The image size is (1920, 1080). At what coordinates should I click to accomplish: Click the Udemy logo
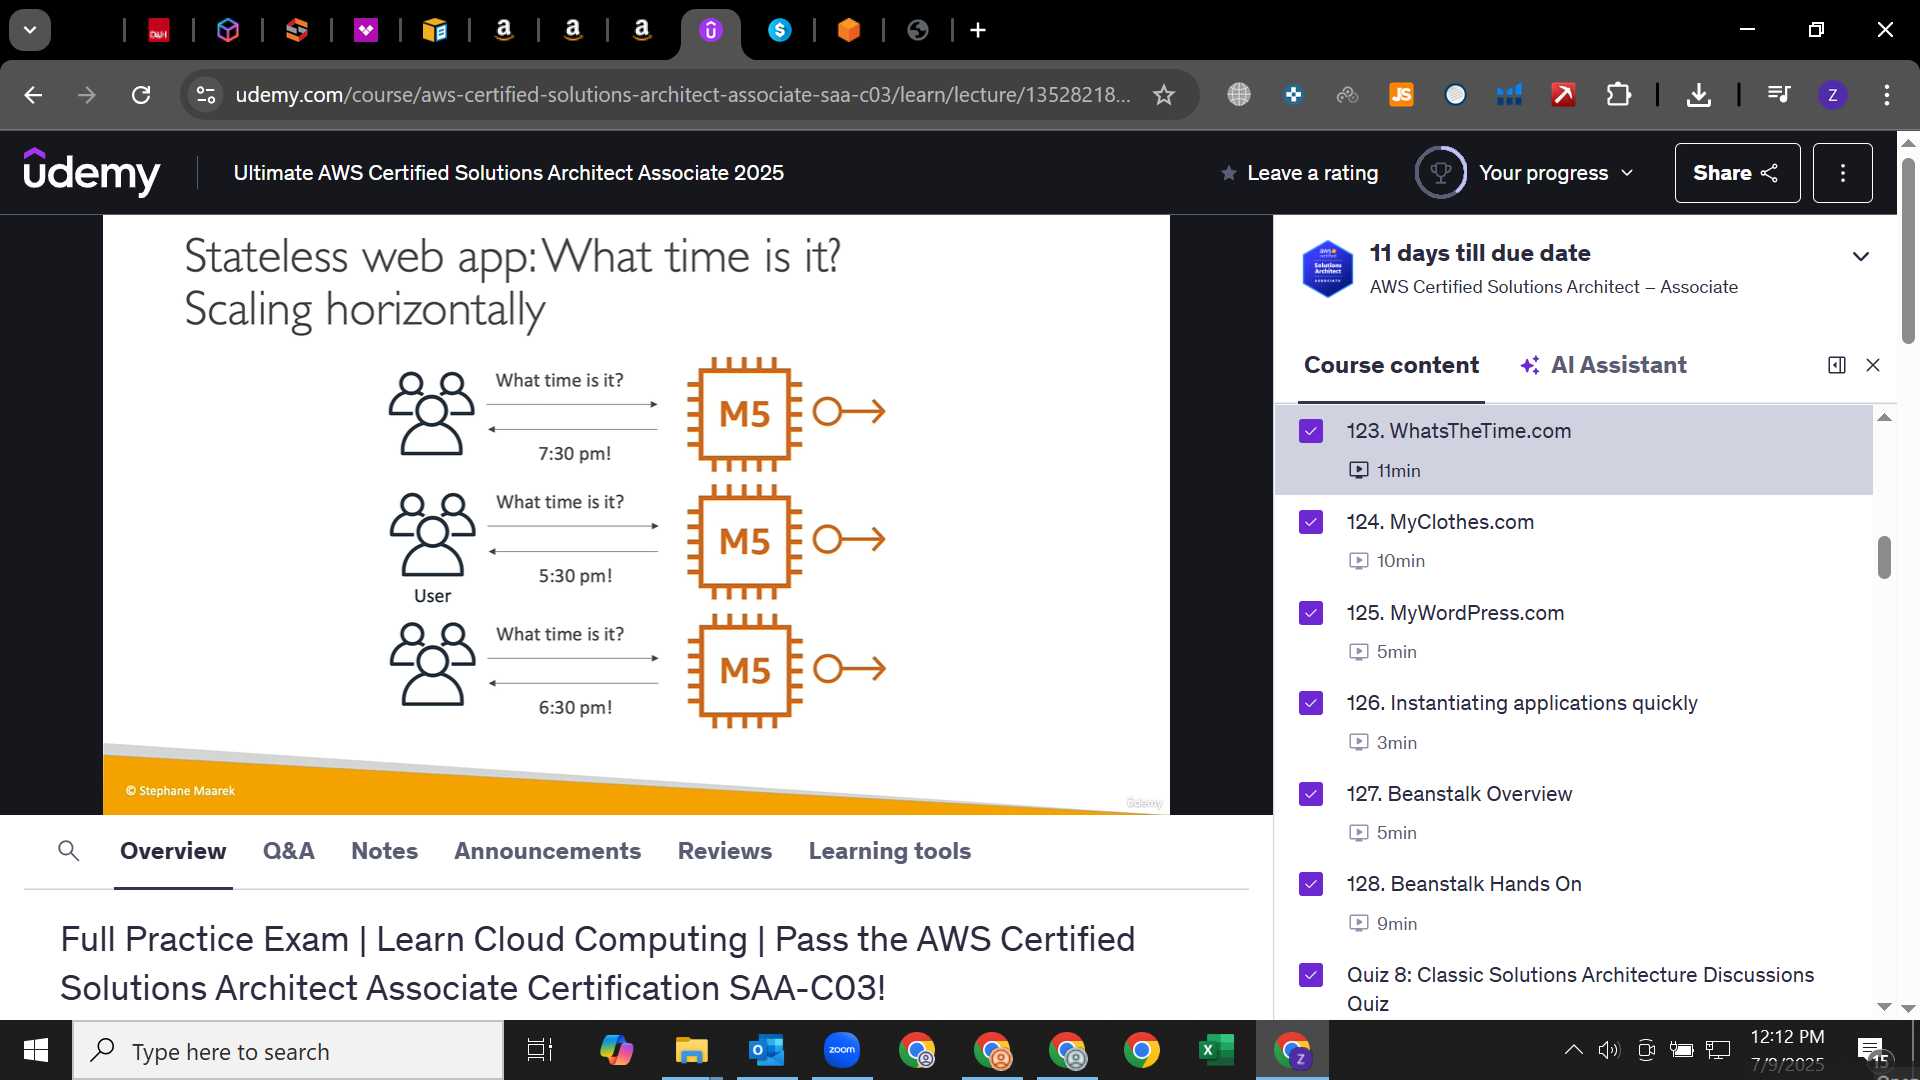(91, 173)
